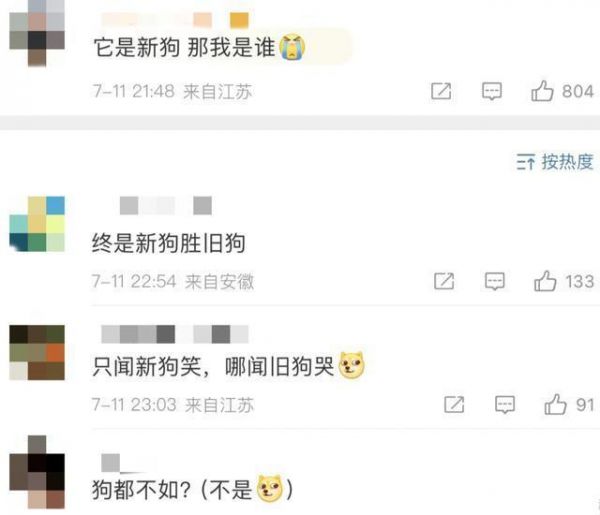This screenshot has width=600, height=515.
Task: Open avatar of the 只闻新狗笑 commenter
Action: click(37, 352)
